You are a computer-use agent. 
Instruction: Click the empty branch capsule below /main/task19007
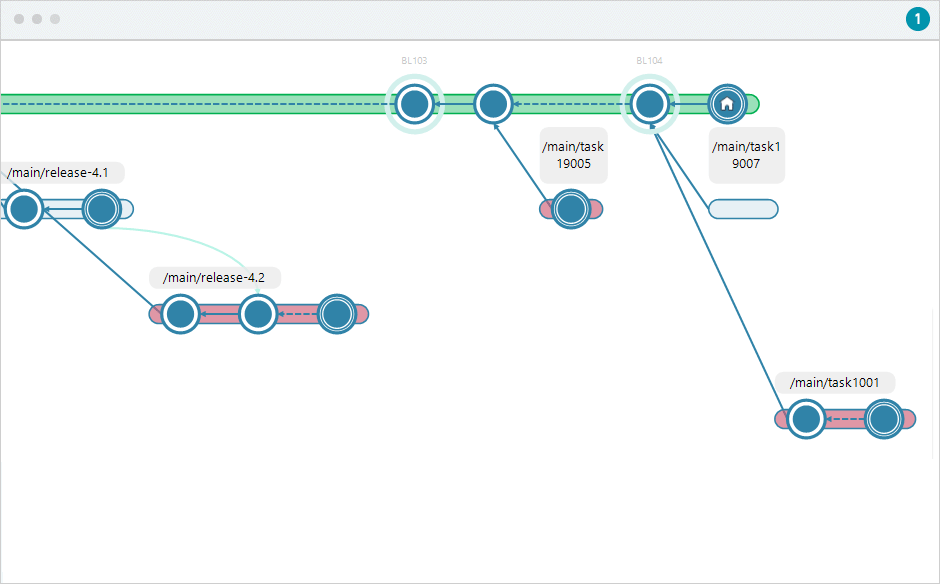pyautogui.click(x=743, y=209)
